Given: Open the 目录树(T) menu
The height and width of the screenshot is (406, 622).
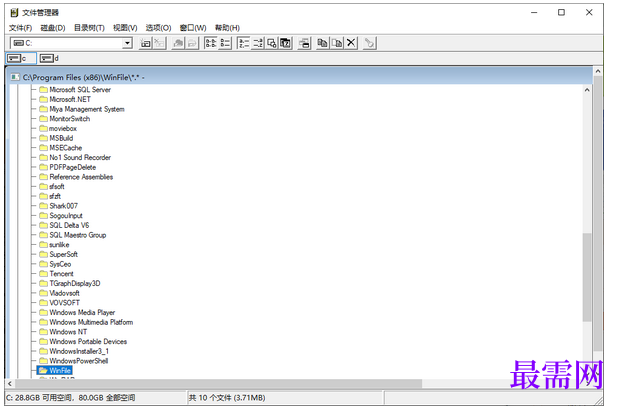Looking at the screenshot, I should coord(89,28).
